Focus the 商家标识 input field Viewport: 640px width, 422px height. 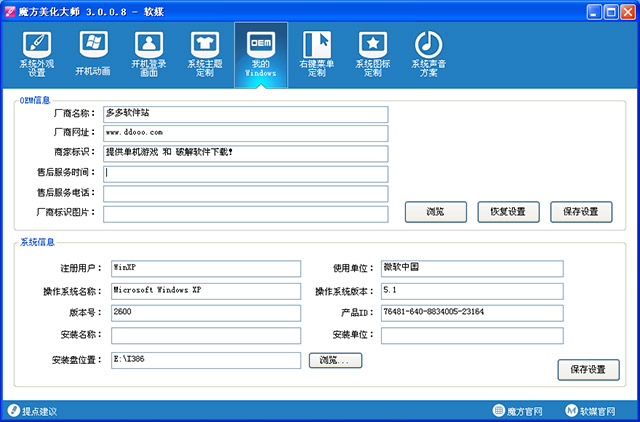(x=245, y=154)
